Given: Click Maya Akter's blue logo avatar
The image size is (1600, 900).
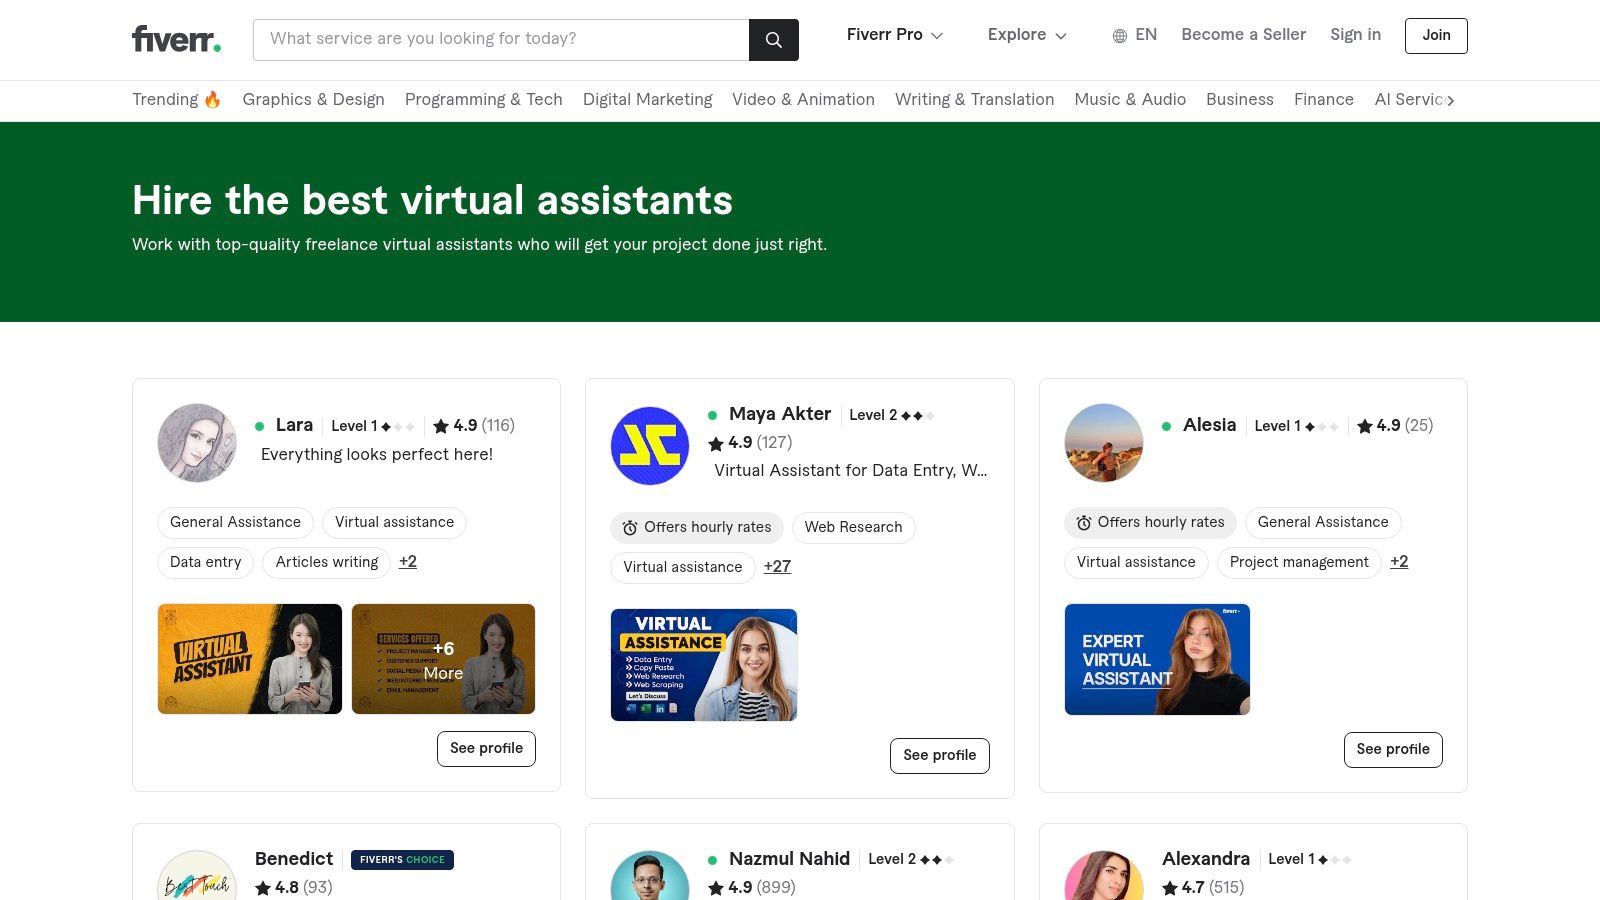Looking at the screenshot, I should point(650,446).
